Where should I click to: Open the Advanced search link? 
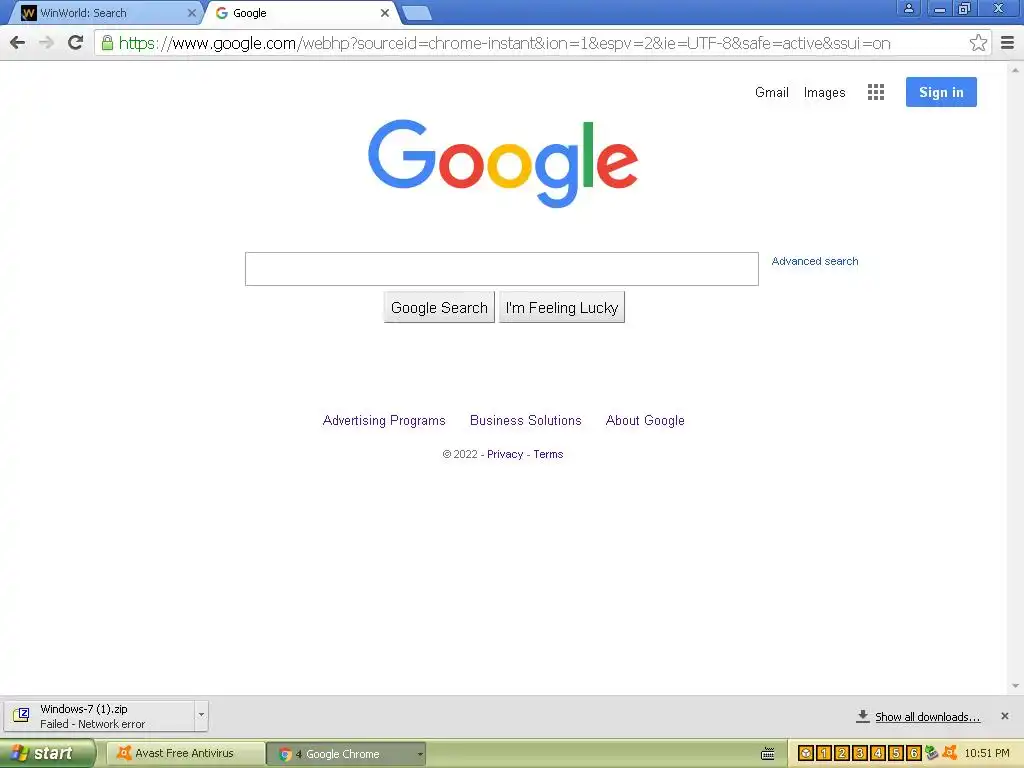pyautogui.click(x=814, y=261)
